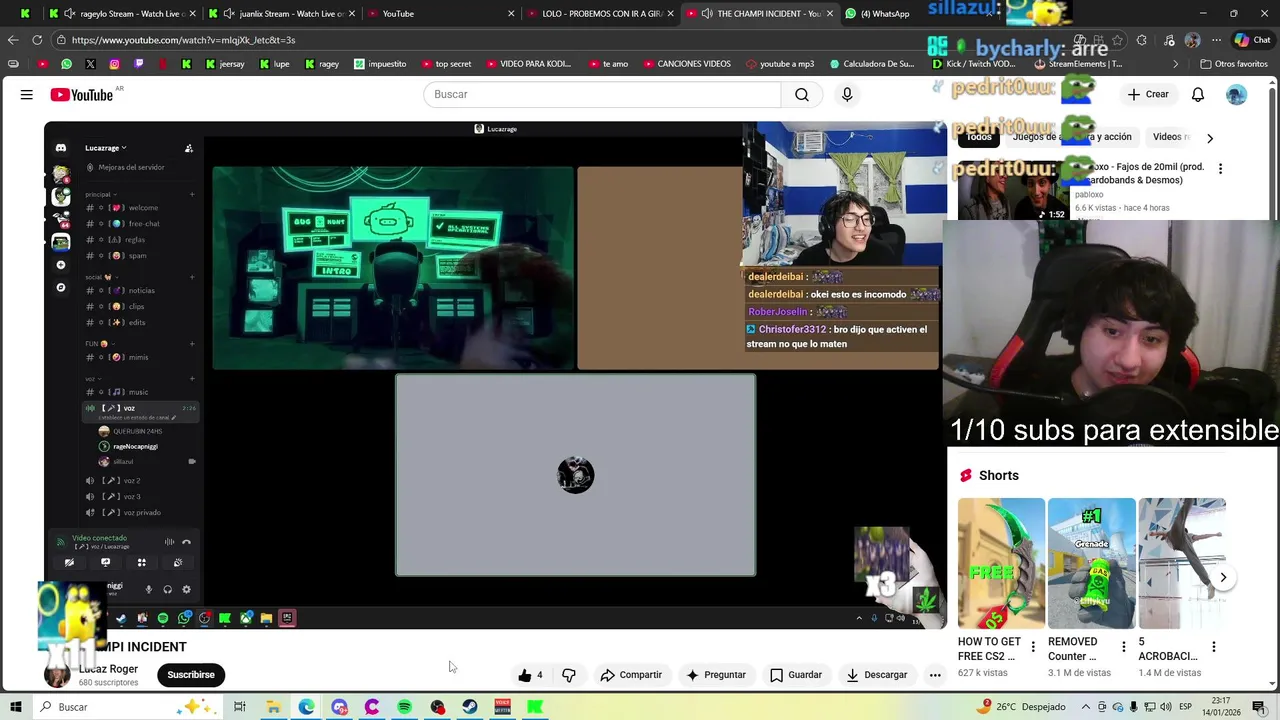Screen dimensions: 1280x720
Task: Show next Shorts with the arrow
Action: (x=1223, y=577)
